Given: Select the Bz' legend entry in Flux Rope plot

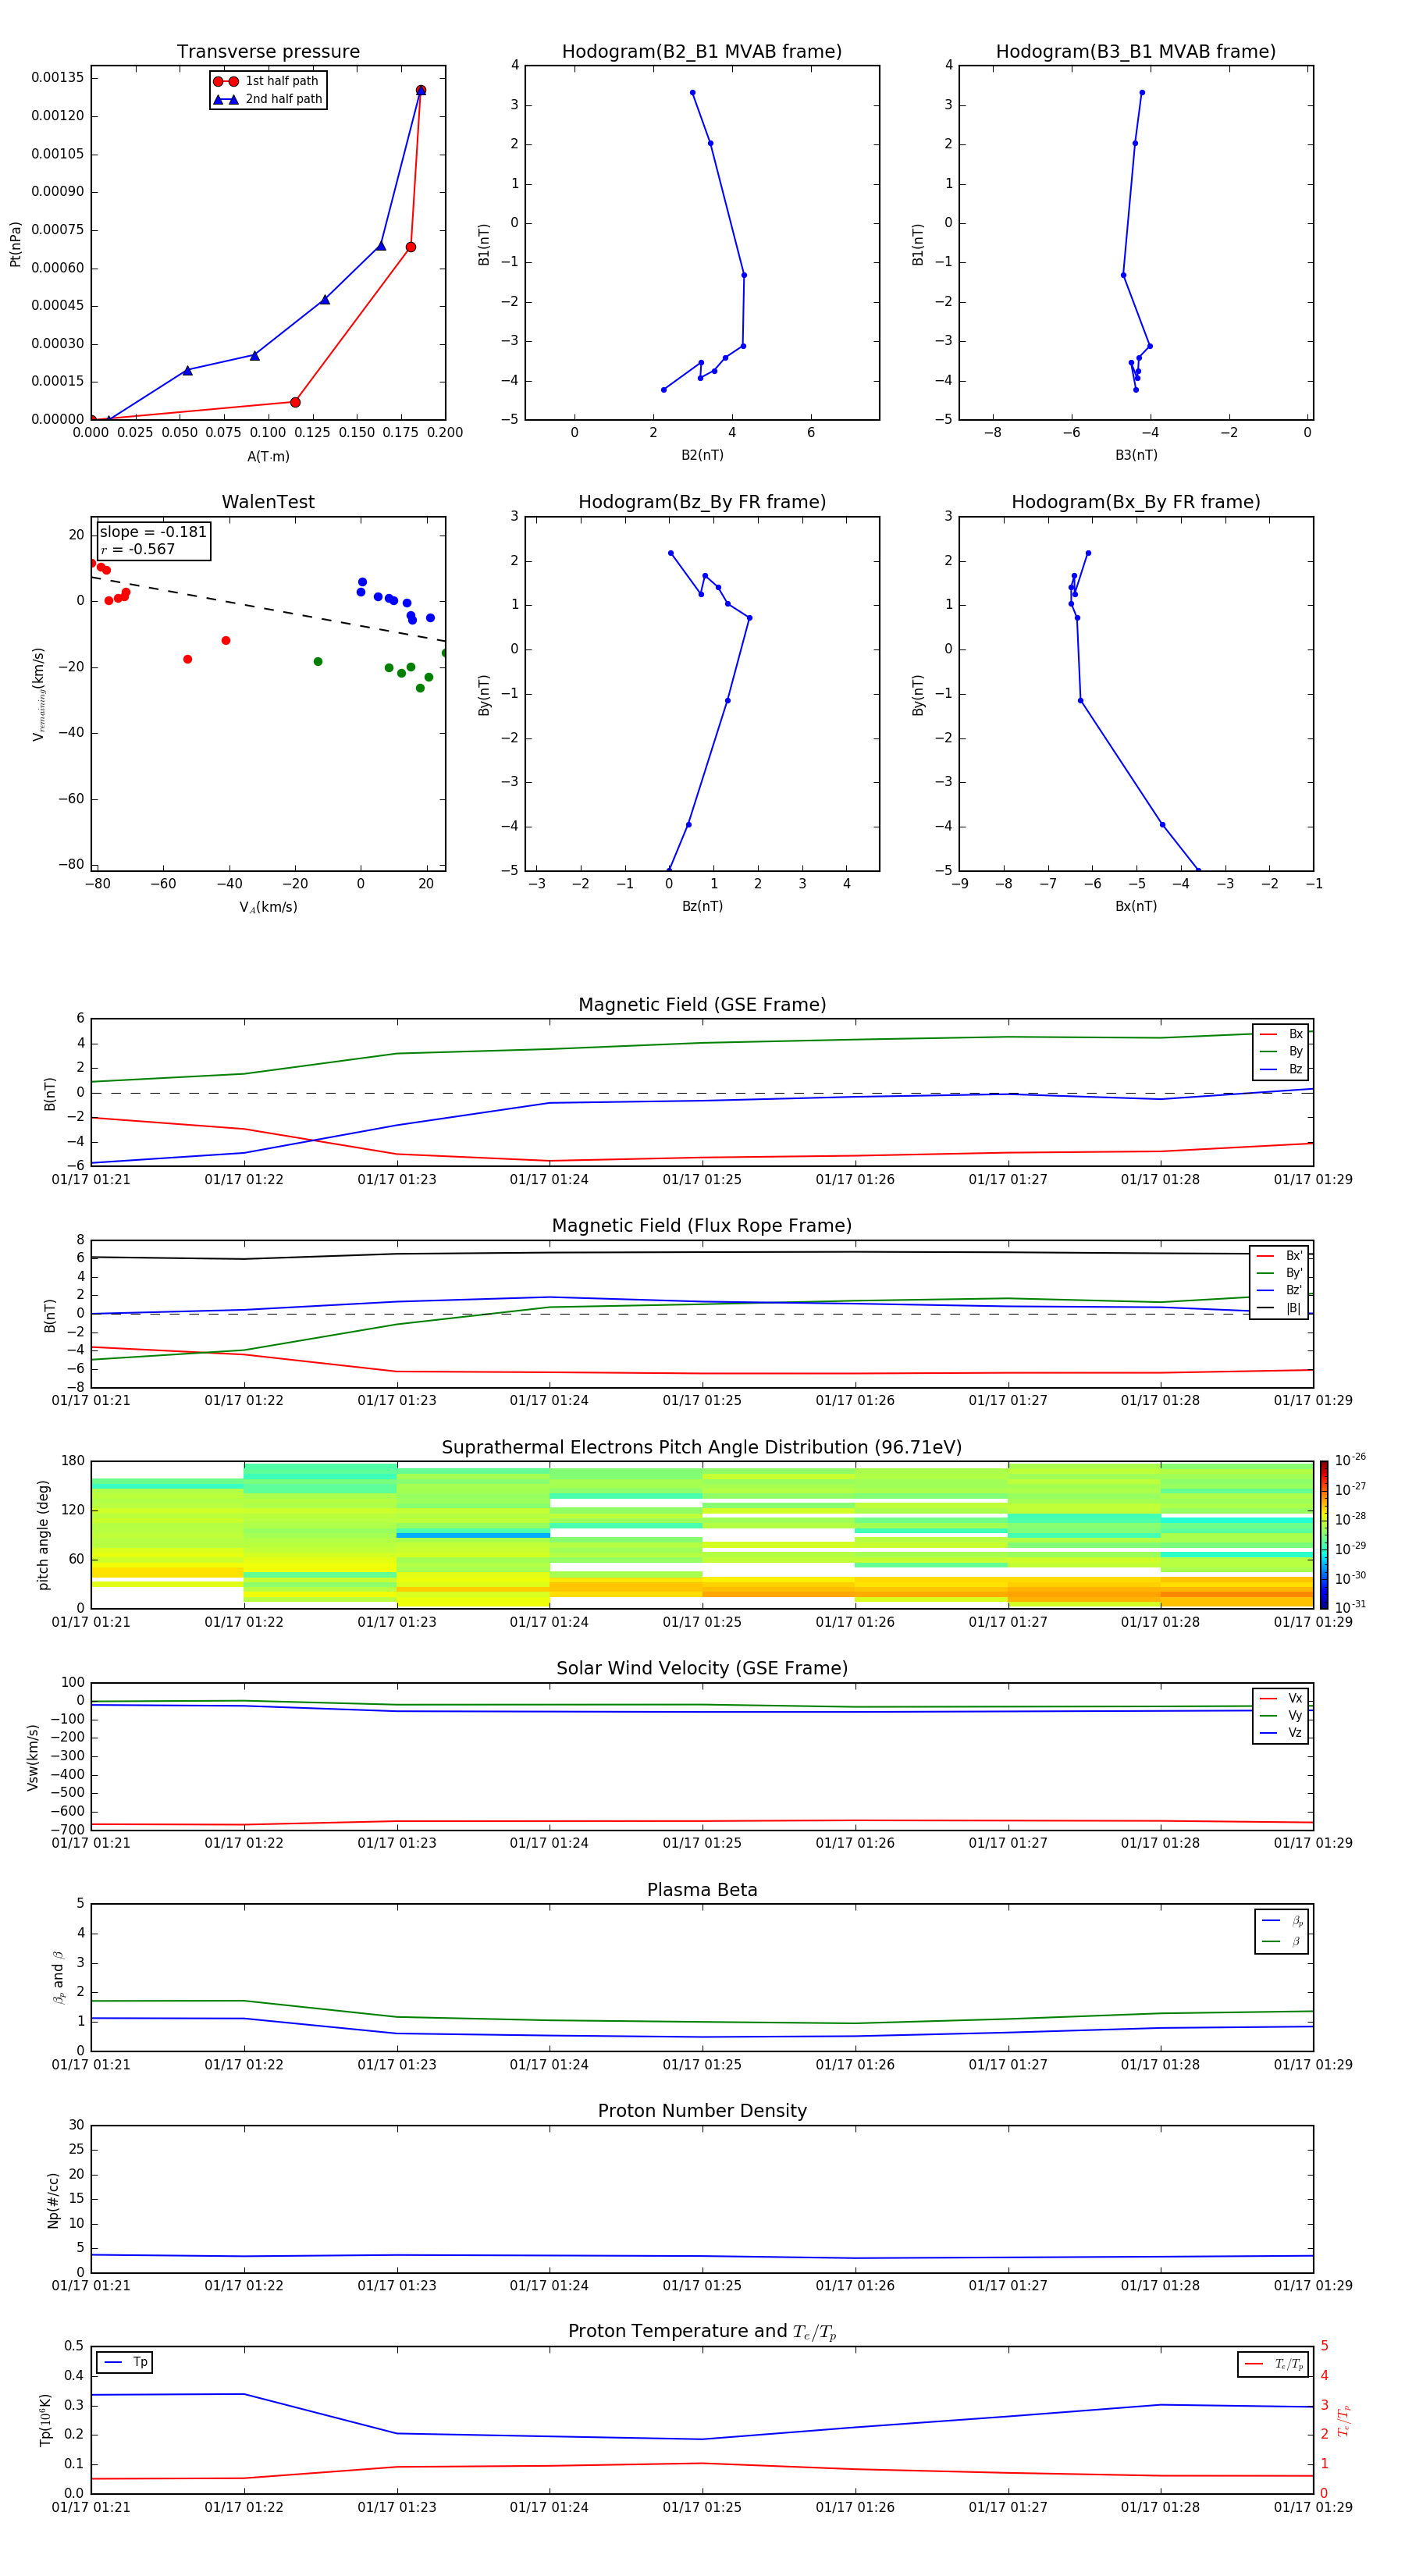Looking at the screenshot, I should click(x=1279, y=1291).
